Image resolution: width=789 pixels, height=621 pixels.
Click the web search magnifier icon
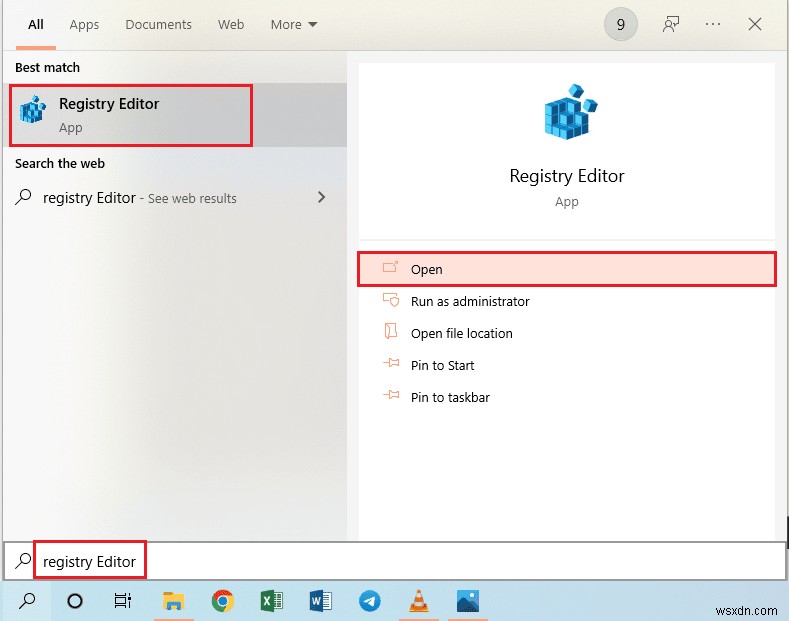click(x=23, y=197)
